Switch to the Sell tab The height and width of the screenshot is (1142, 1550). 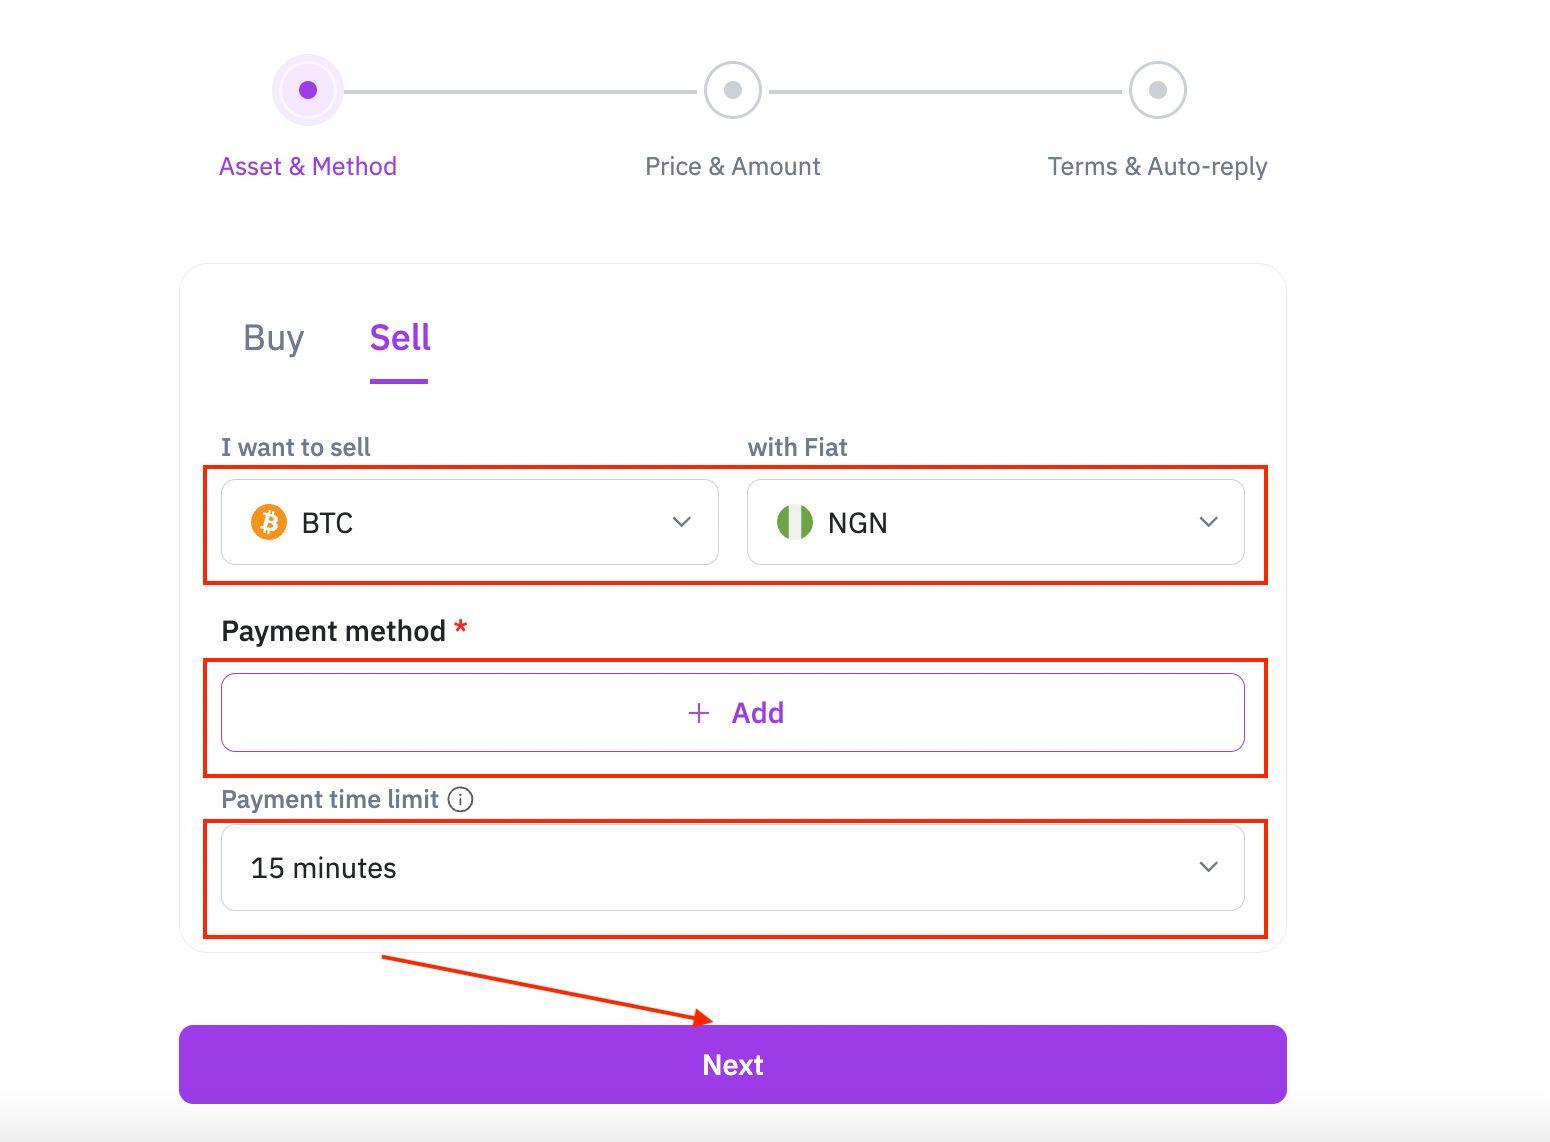point(400,338)
